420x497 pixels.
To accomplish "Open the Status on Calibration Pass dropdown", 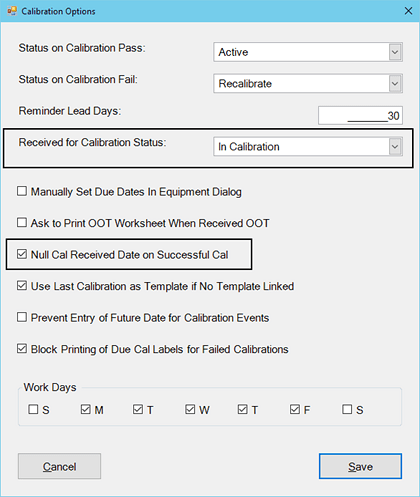I will coord(395,52).
